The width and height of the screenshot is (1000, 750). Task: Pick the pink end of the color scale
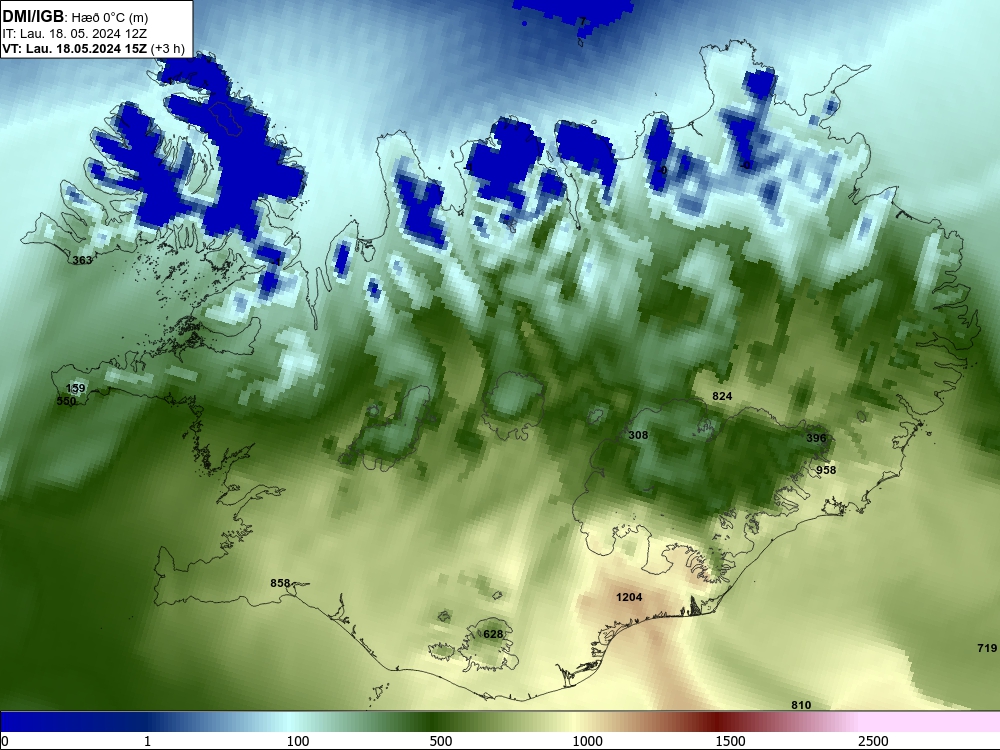click(x=931, y=722)
